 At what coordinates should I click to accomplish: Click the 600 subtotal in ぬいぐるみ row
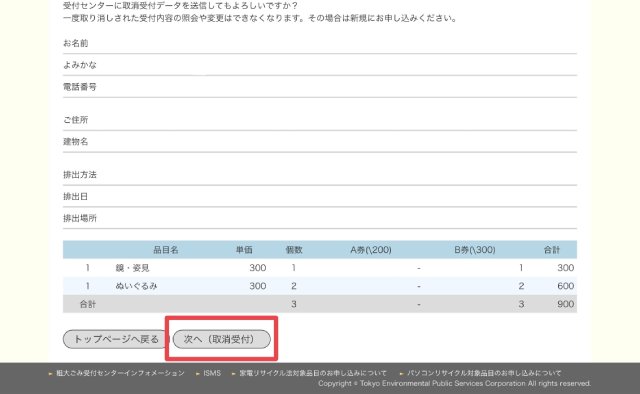coord(566,286)
